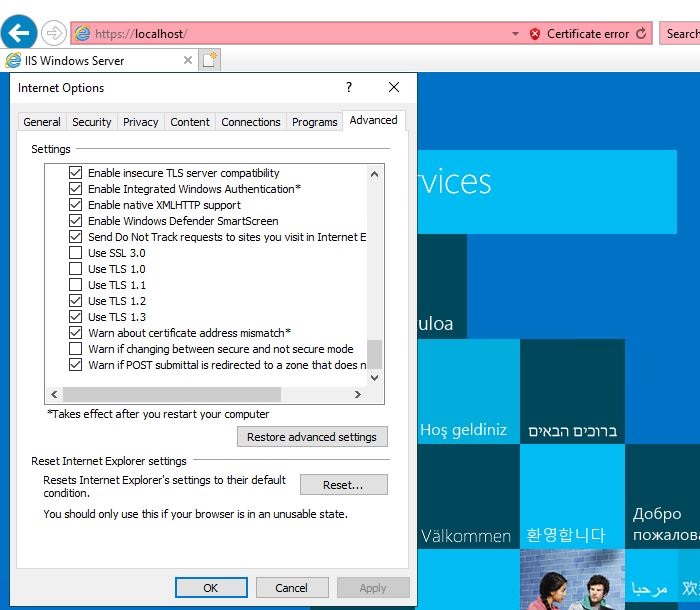Click the horizontal scroll right arrow
The image size is (700, 610).
pyautogui.click(x=358, y=394)
